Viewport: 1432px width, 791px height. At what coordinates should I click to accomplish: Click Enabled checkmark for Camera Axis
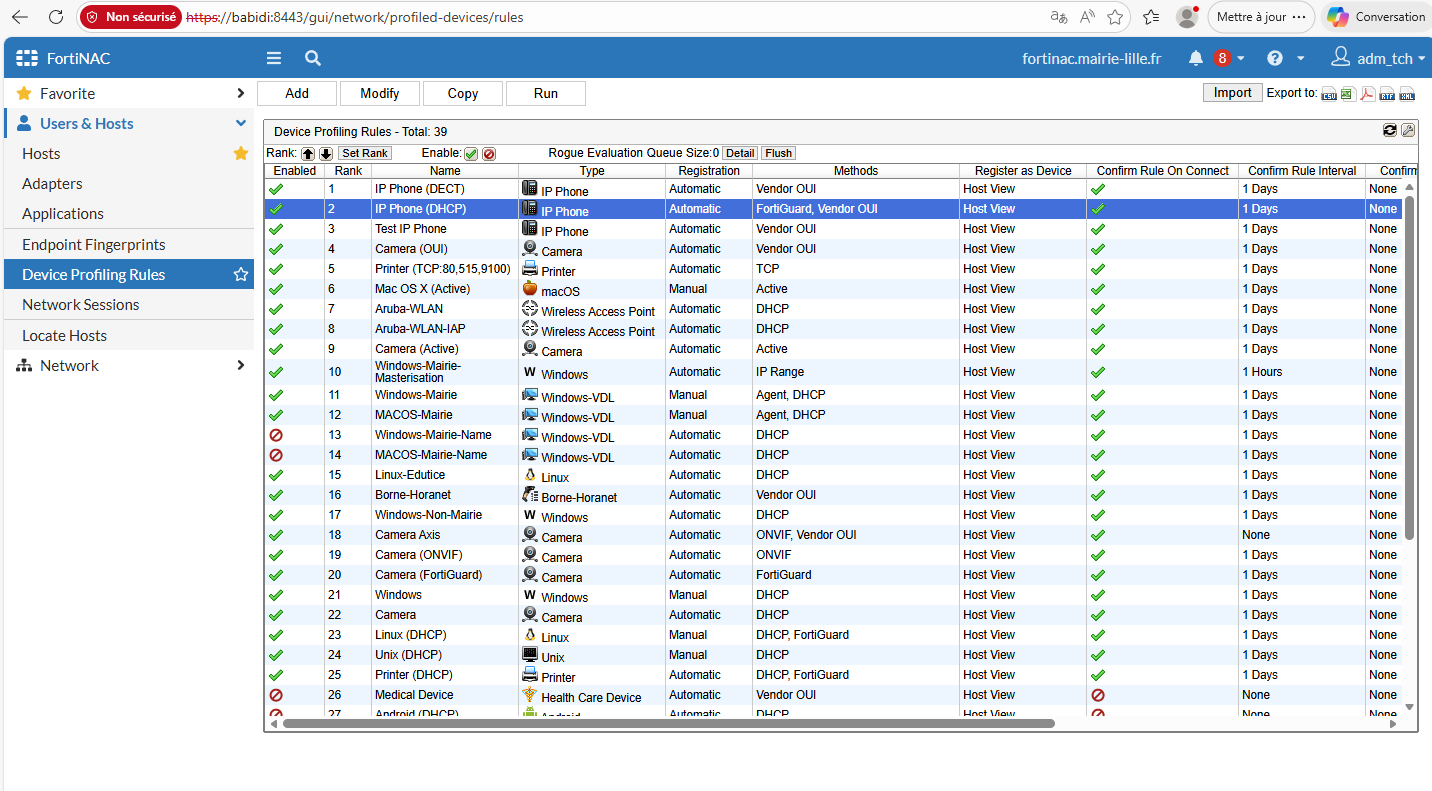pos(277,535)
